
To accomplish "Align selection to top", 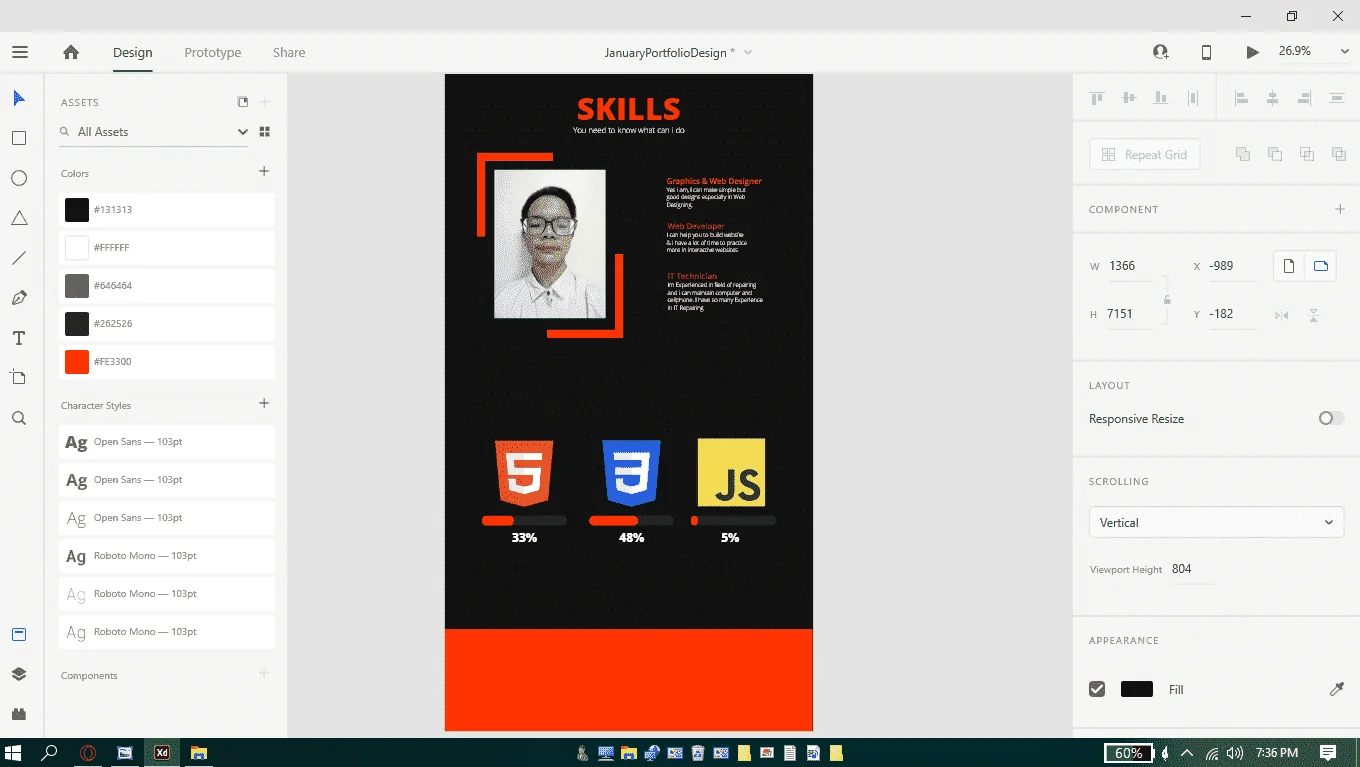I will [x=1097, y=98].
